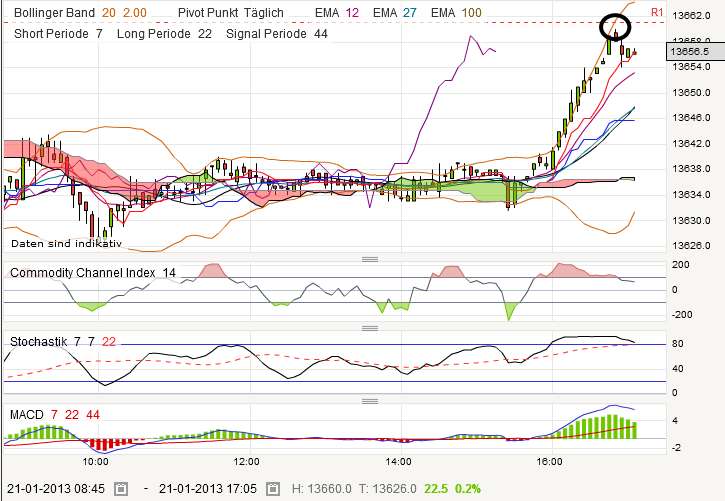Viewport: 725px width, 501px height.
Task: Click the 10:00 time axis label
Action: tap(96, 461)
